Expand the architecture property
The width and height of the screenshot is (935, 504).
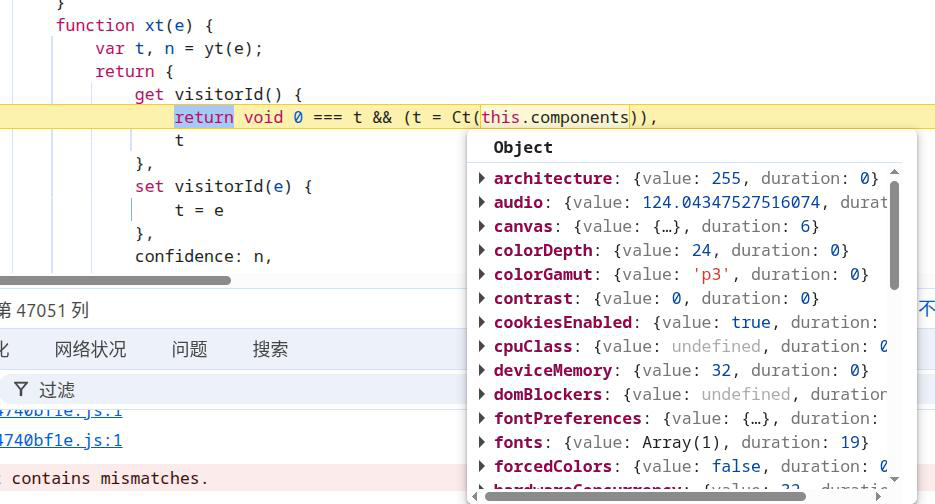(482, 178)
